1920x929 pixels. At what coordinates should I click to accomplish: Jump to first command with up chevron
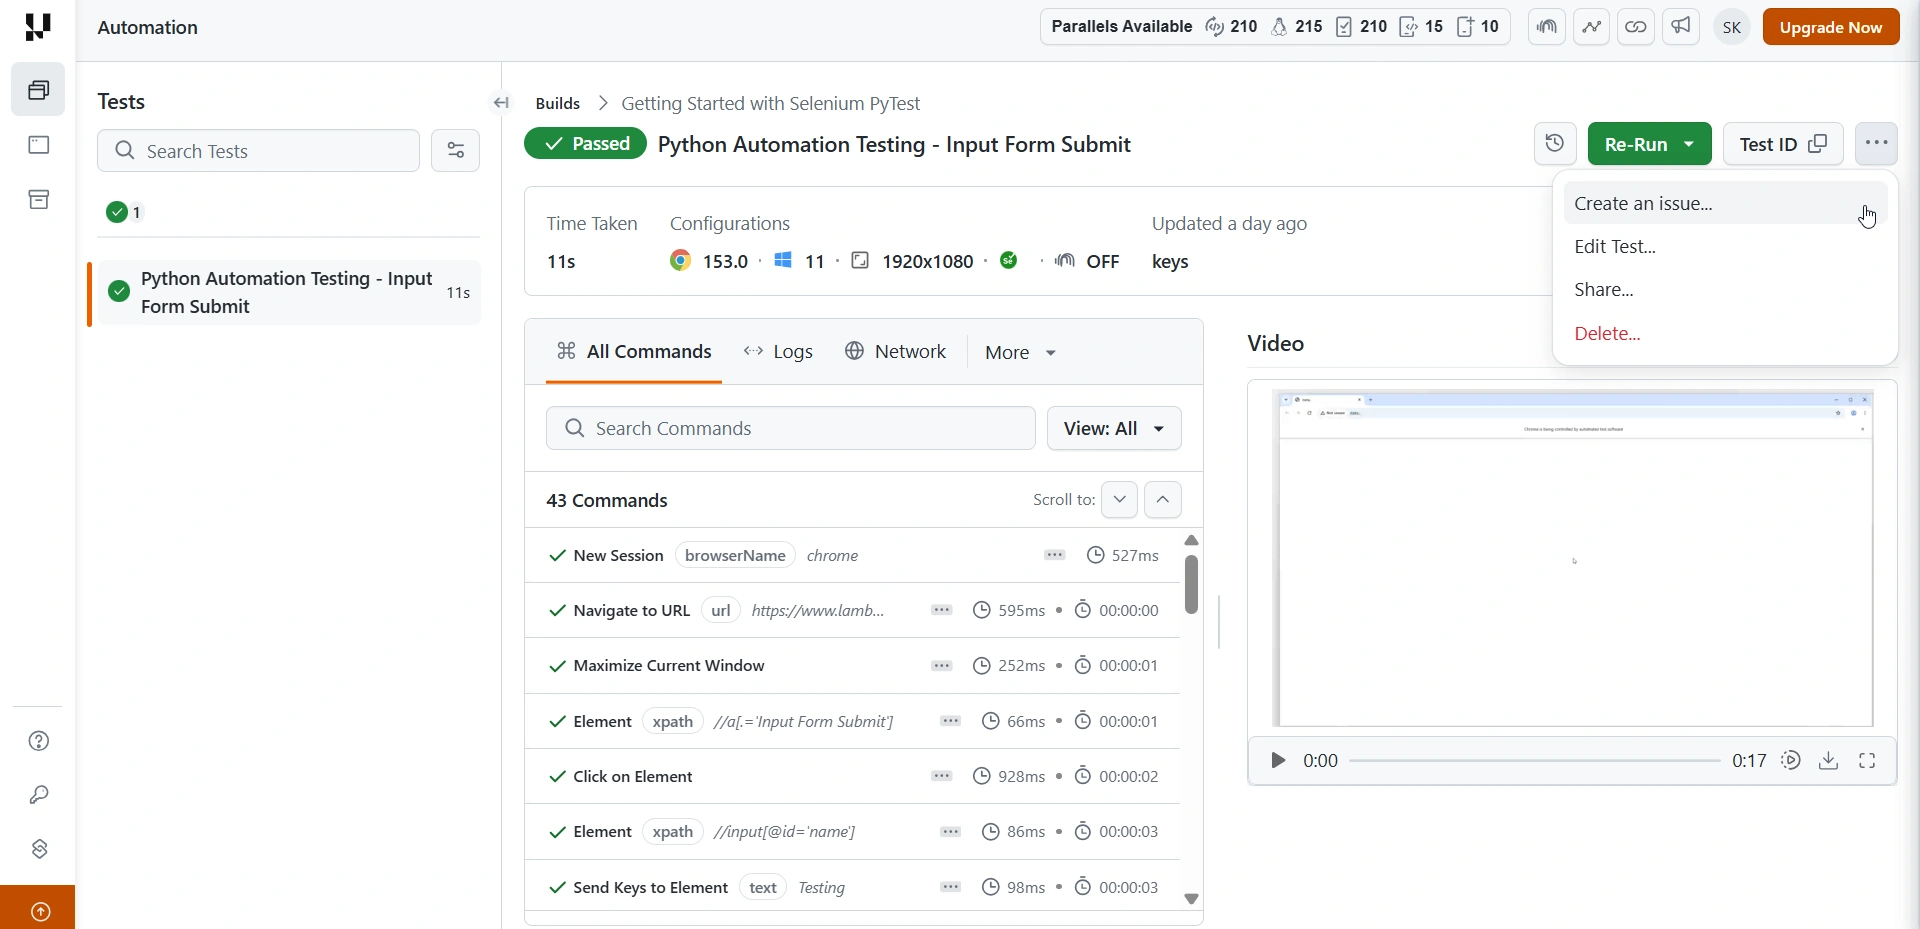(x=1163, y=500)
